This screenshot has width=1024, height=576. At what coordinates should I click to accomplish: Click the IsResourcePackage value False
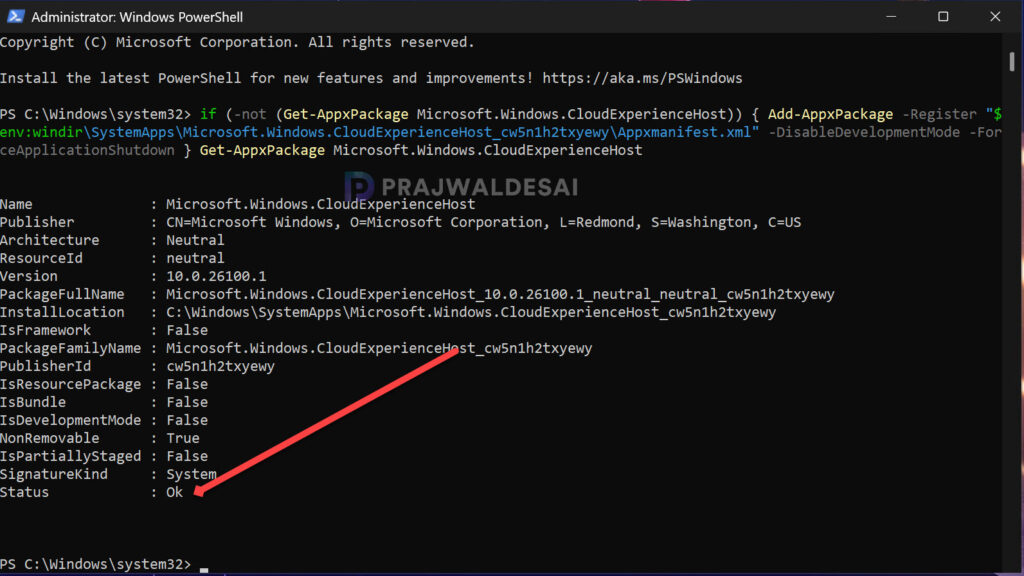tap(187, 384)
